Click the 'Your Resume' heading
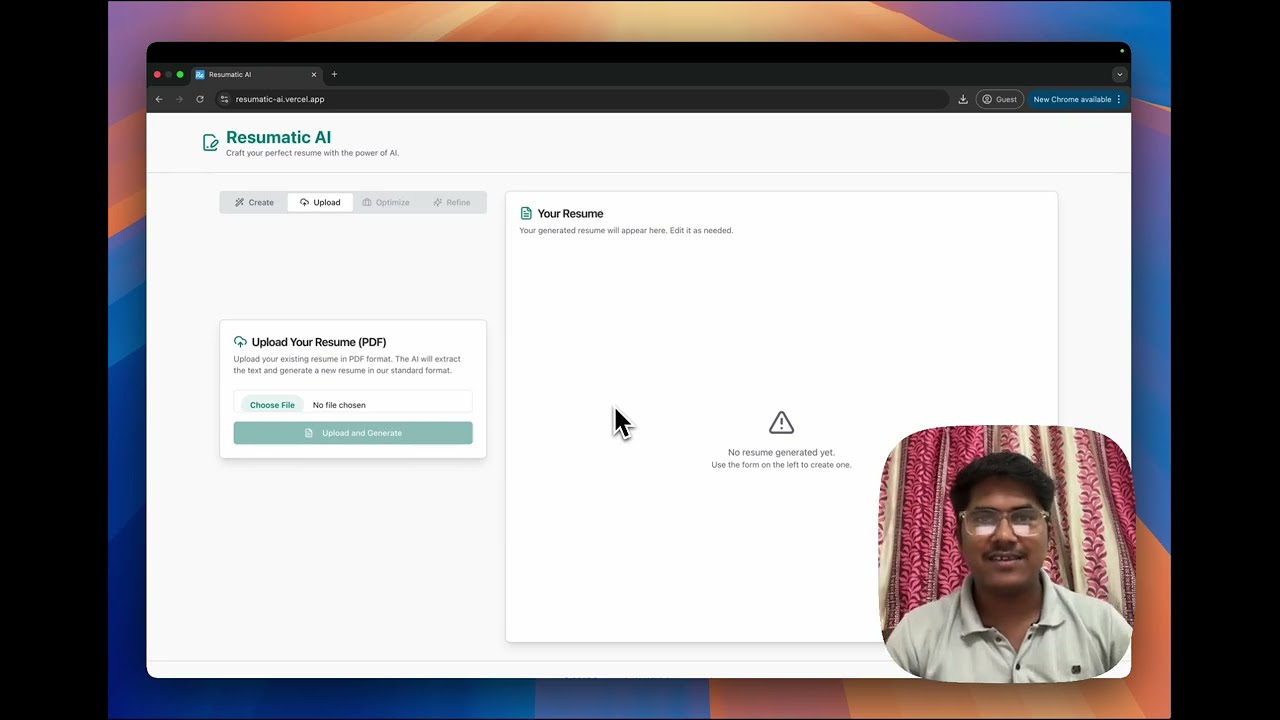This screenshot has height=720, width=1280. point(570,213)
